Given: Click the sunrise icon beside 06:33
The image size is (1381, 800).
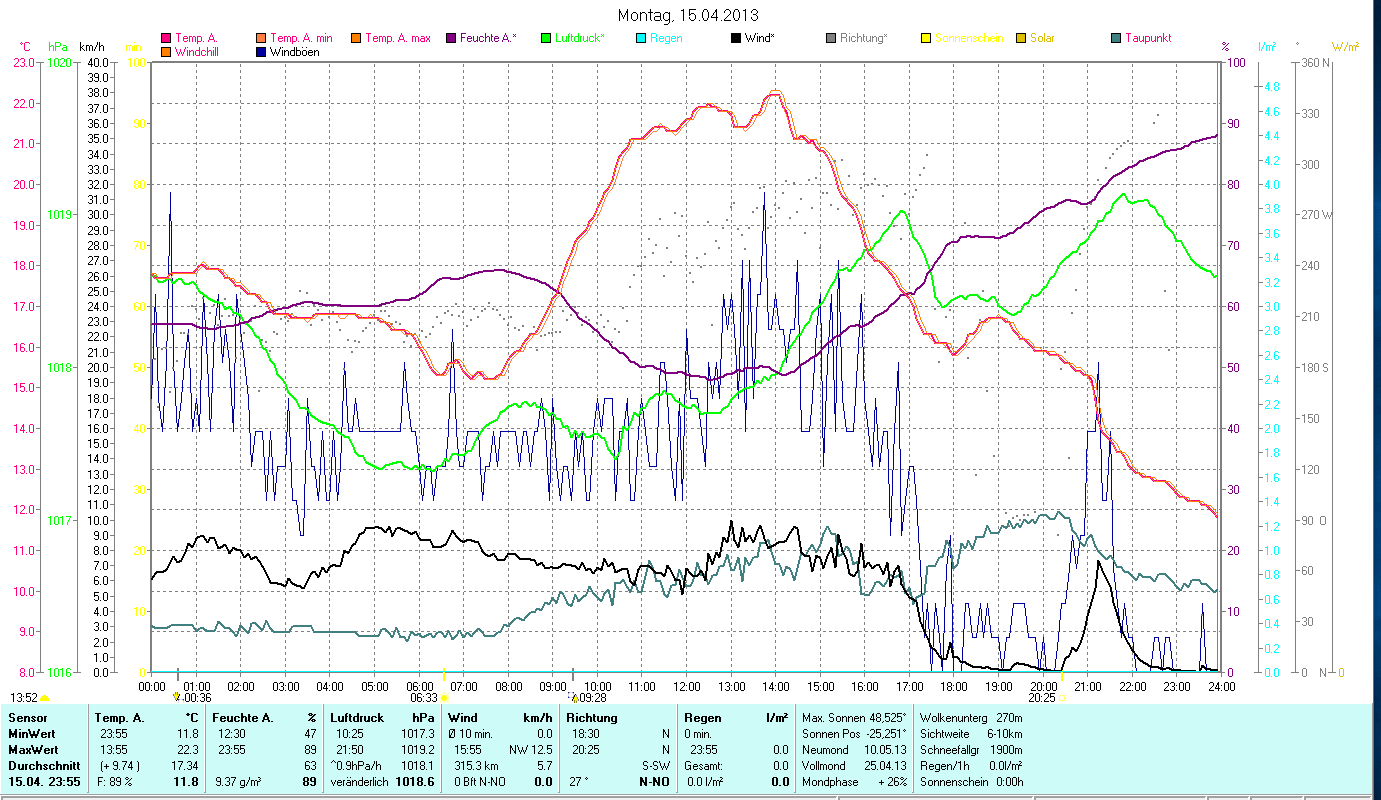Looking at the screenshot, I should point(443,697).
